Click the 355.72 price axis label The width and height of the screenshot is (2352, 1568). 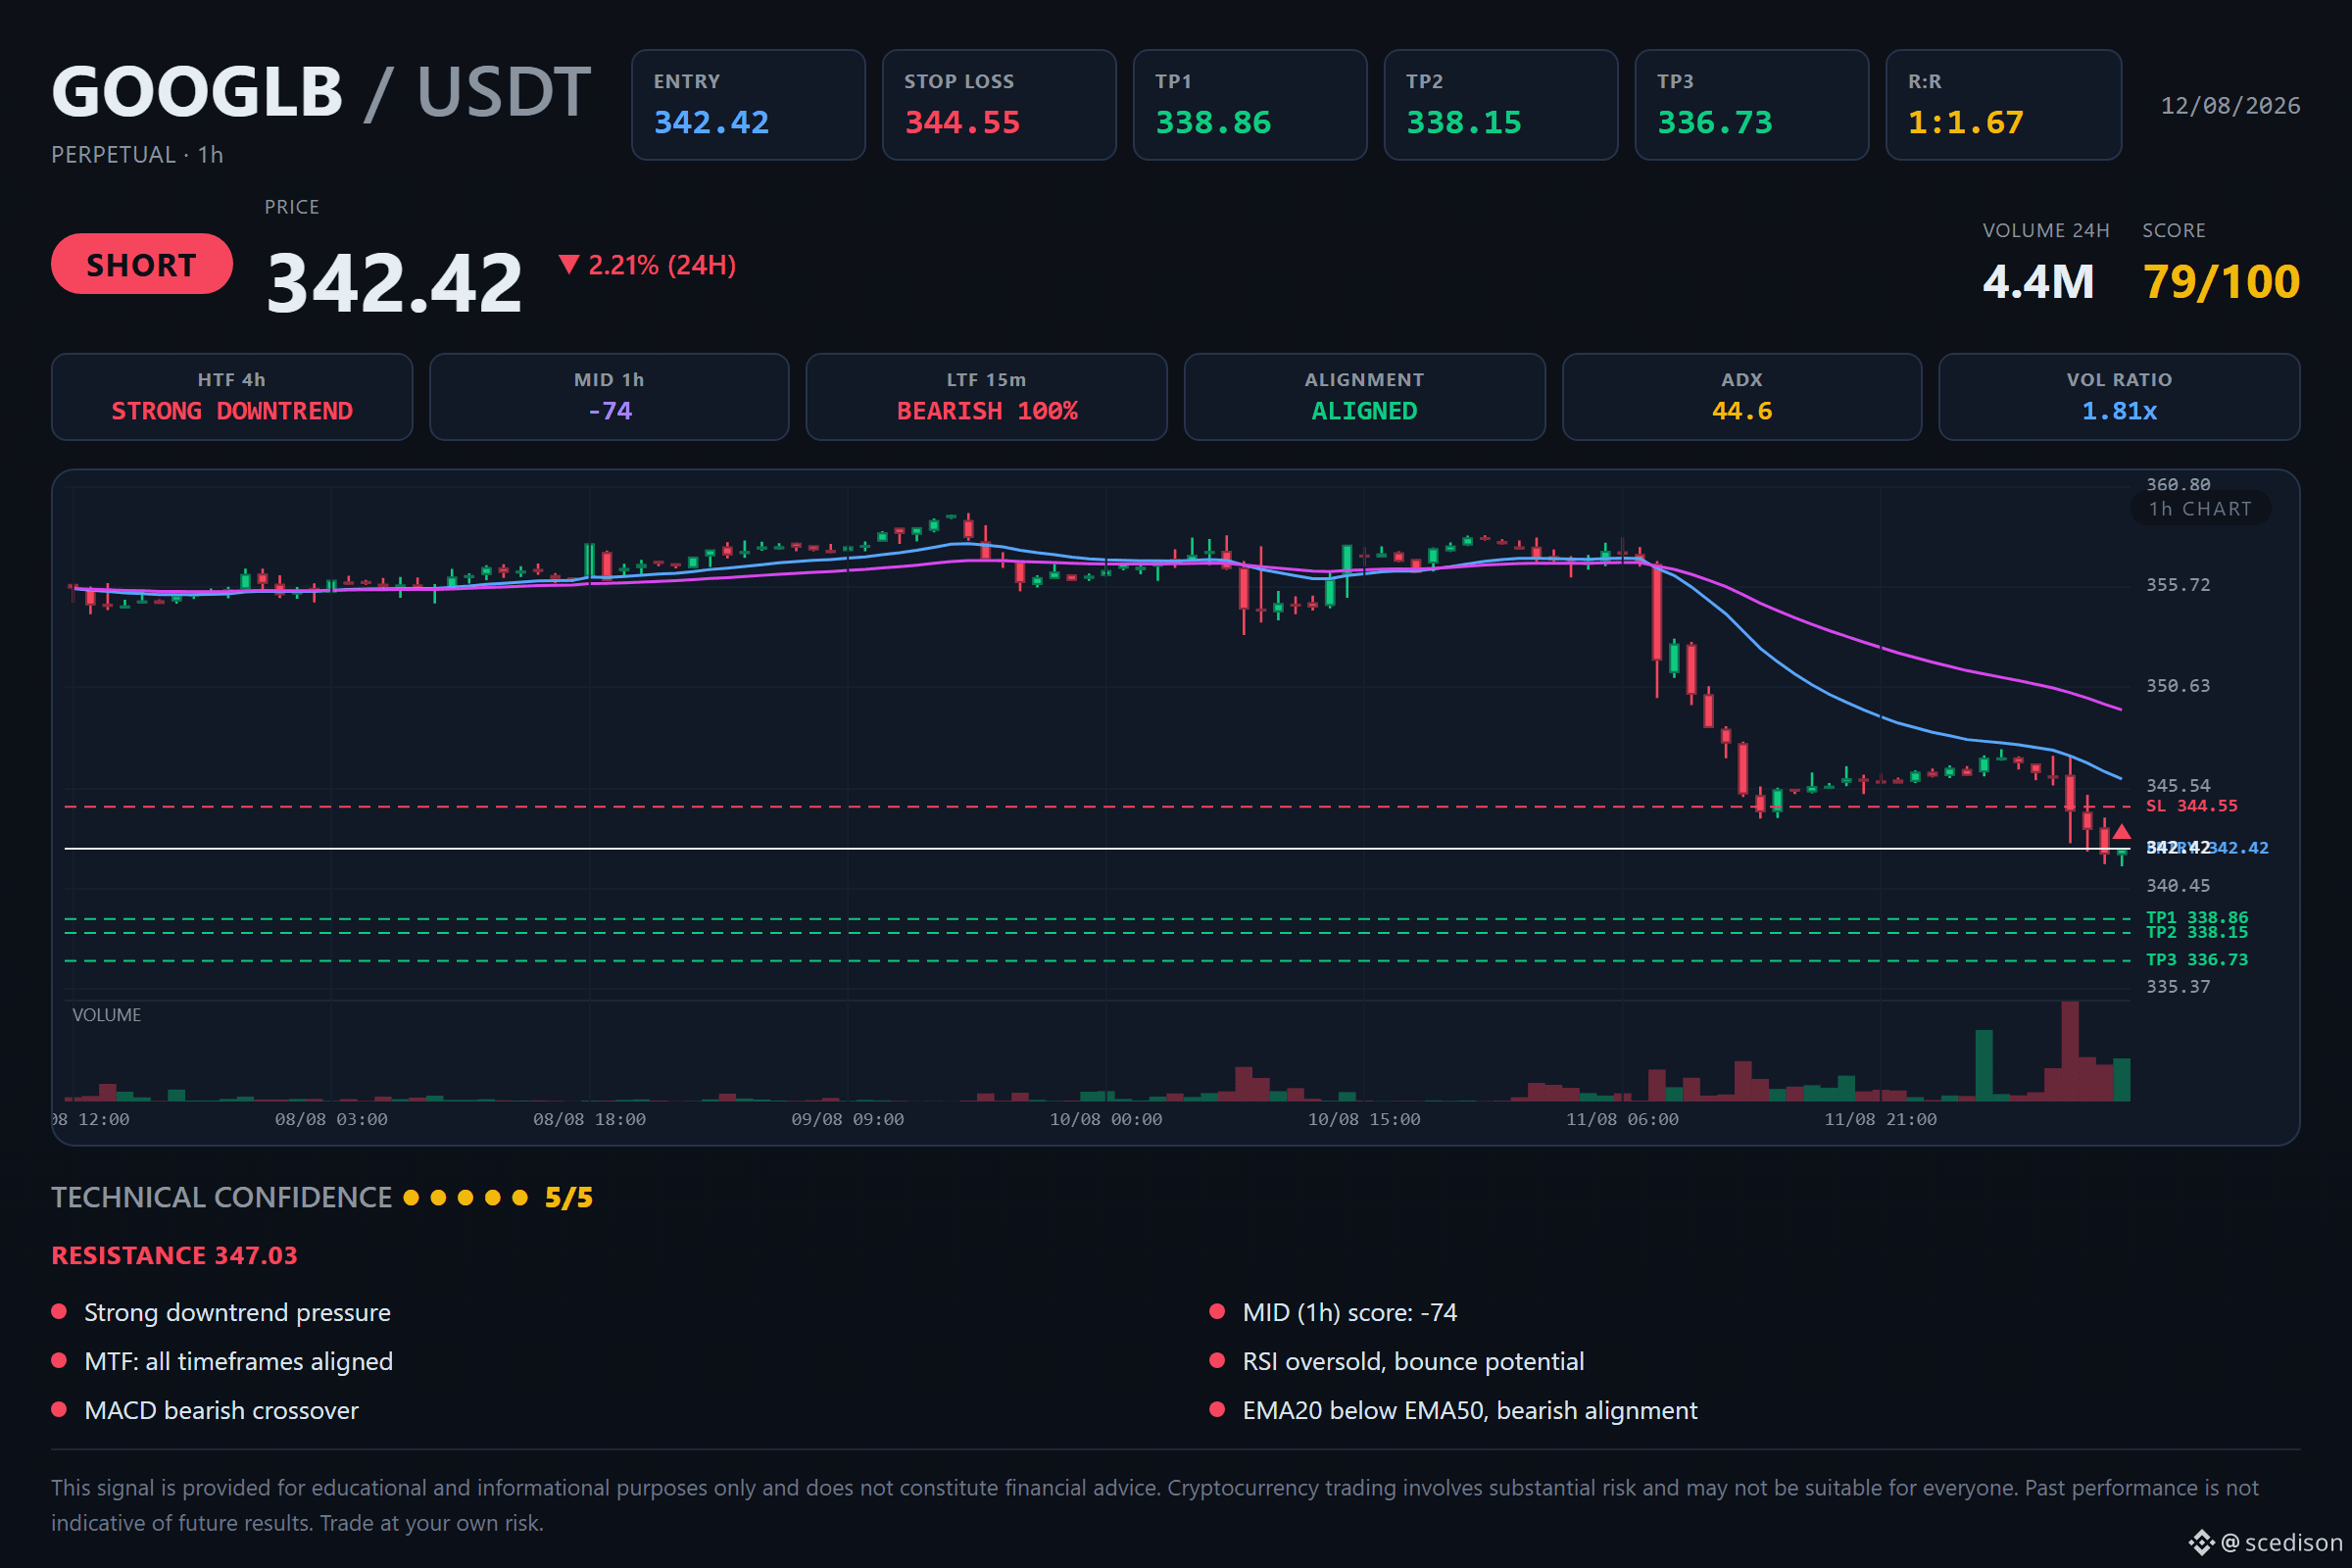coord(2178,585)
